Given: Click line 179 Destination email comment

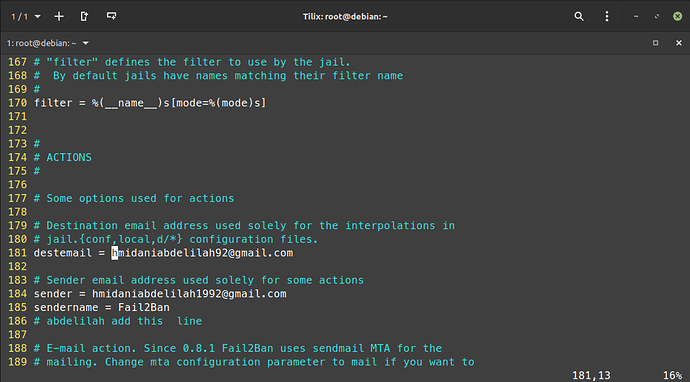Looking at the screenshot, I should pyautogui.click(x=244, y=226).
